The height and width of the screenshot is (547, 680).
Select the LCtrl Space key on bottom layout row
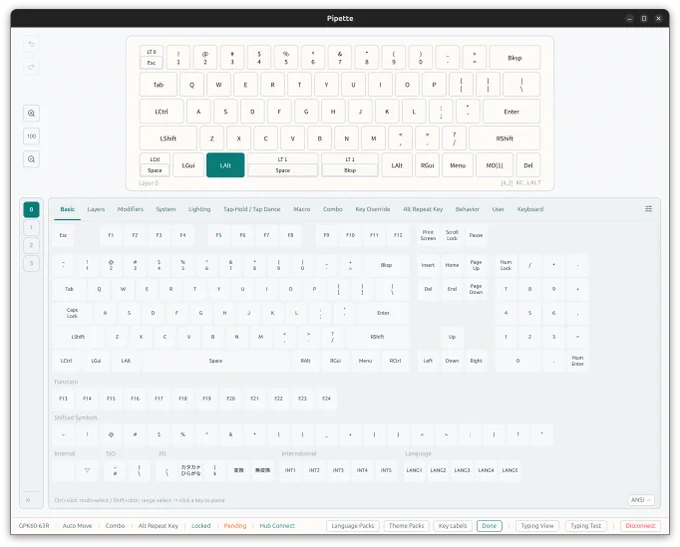coord(155,165)
